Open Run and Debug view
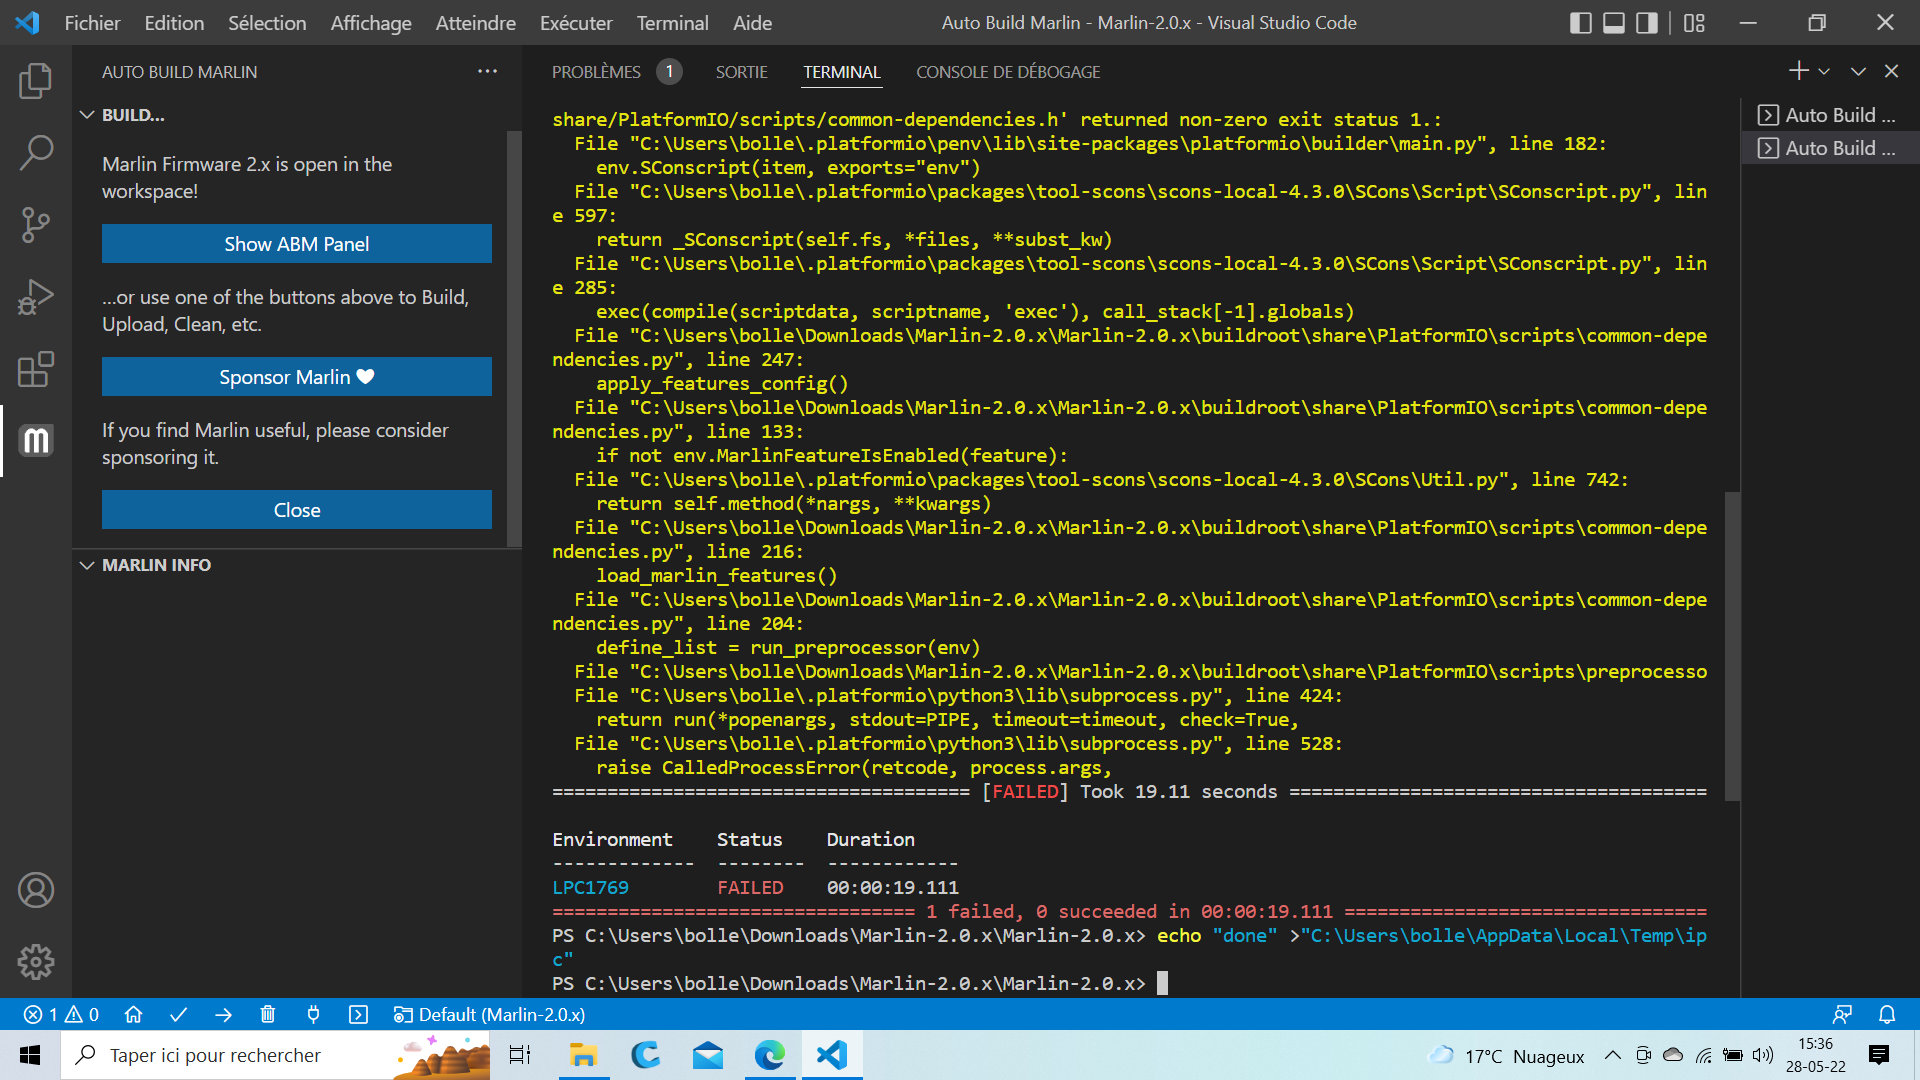Viewport: 1920px width, 1080px height. tap(36, 297)
